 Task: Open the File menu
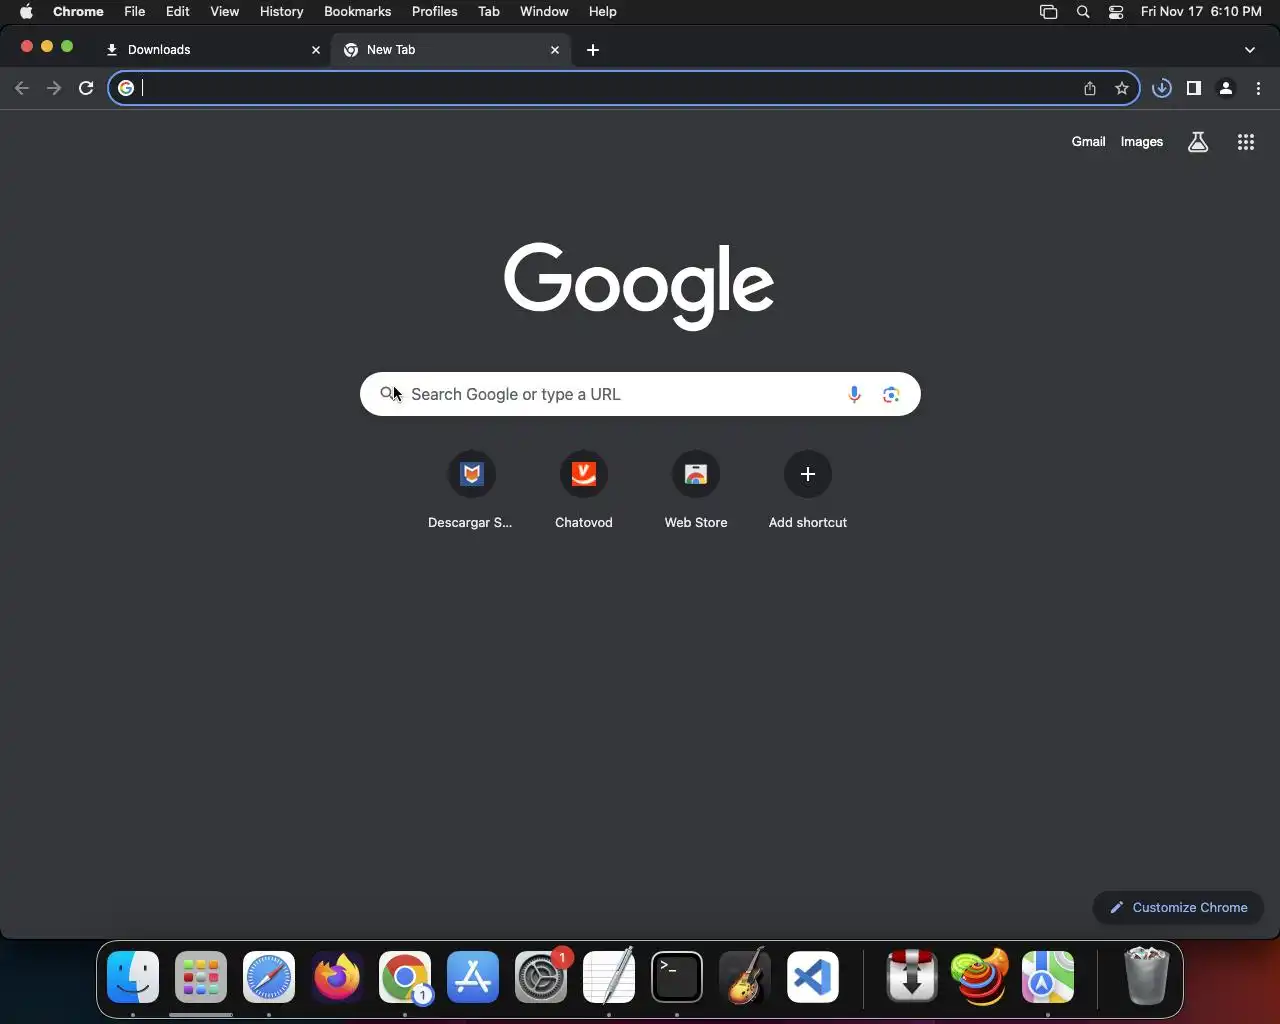tap(134, 11)
